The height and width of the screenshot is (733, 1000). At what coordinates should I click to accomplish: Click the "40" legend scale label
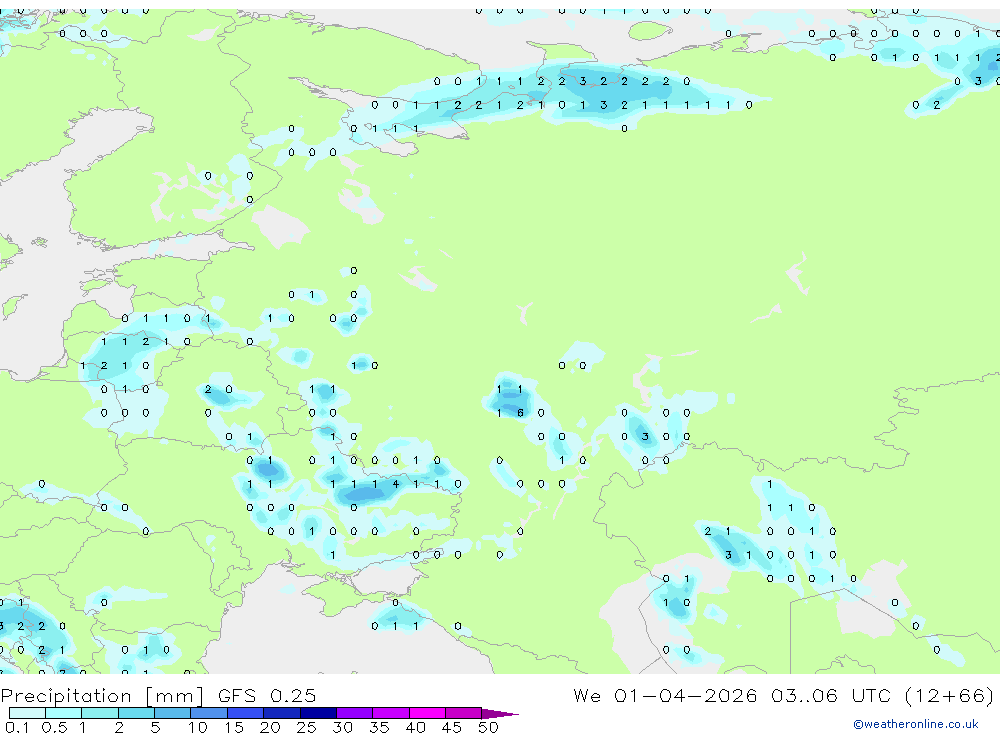(x=415, y=727)
